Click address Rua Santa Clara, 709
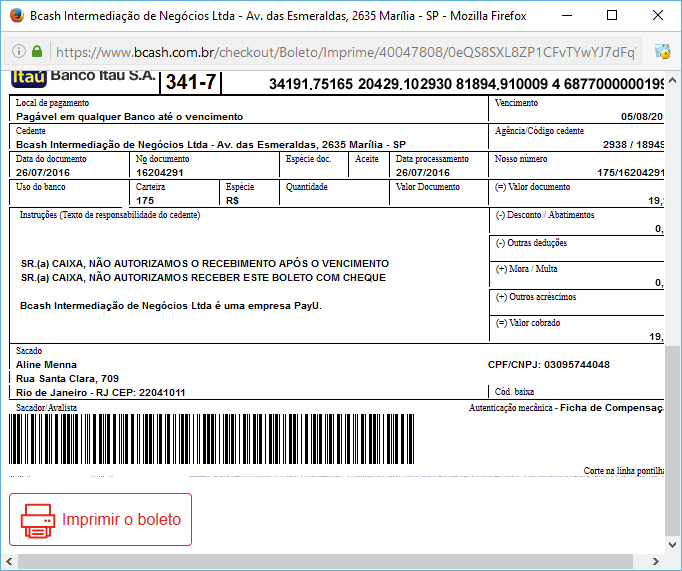 pyautogui.click(x=67, y=378)
